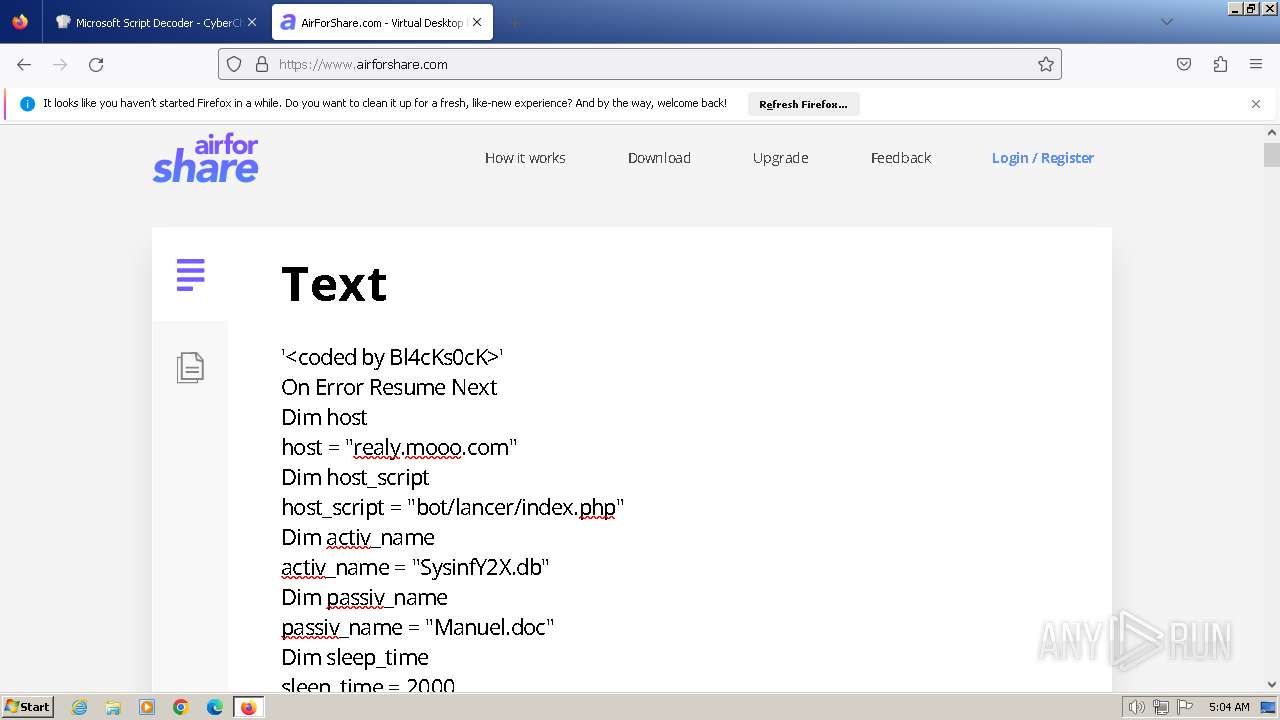Click the scrollbar up arrow
The height and width of the screenshot is (720, 1280).
1271,132
